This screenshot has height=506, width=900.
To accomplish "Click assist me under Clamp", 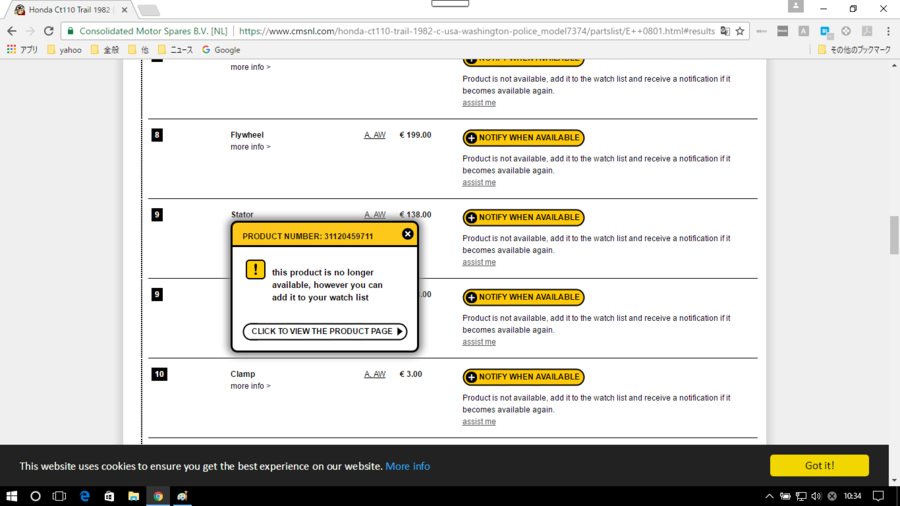I will [x=479, y=422].
